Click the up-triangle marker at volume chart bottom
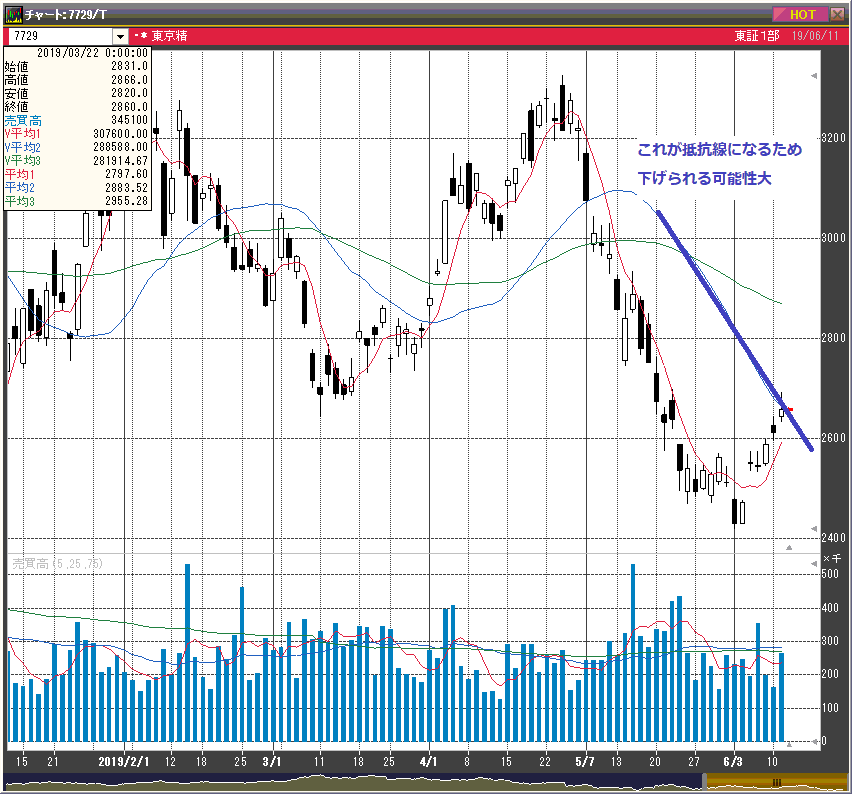 (789, 745)
